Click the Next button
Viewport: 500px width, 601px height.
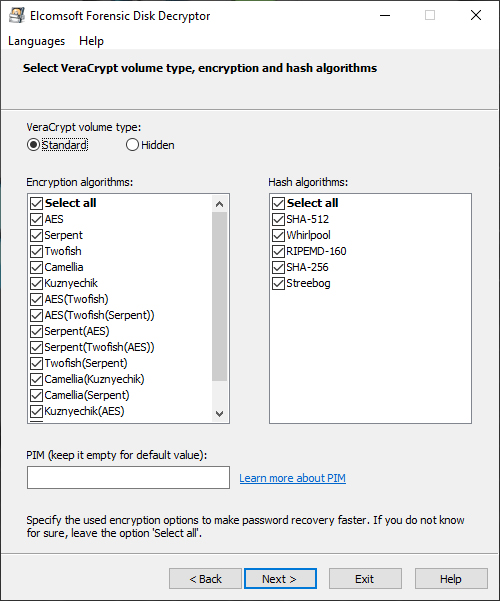[x=280, y=579]
